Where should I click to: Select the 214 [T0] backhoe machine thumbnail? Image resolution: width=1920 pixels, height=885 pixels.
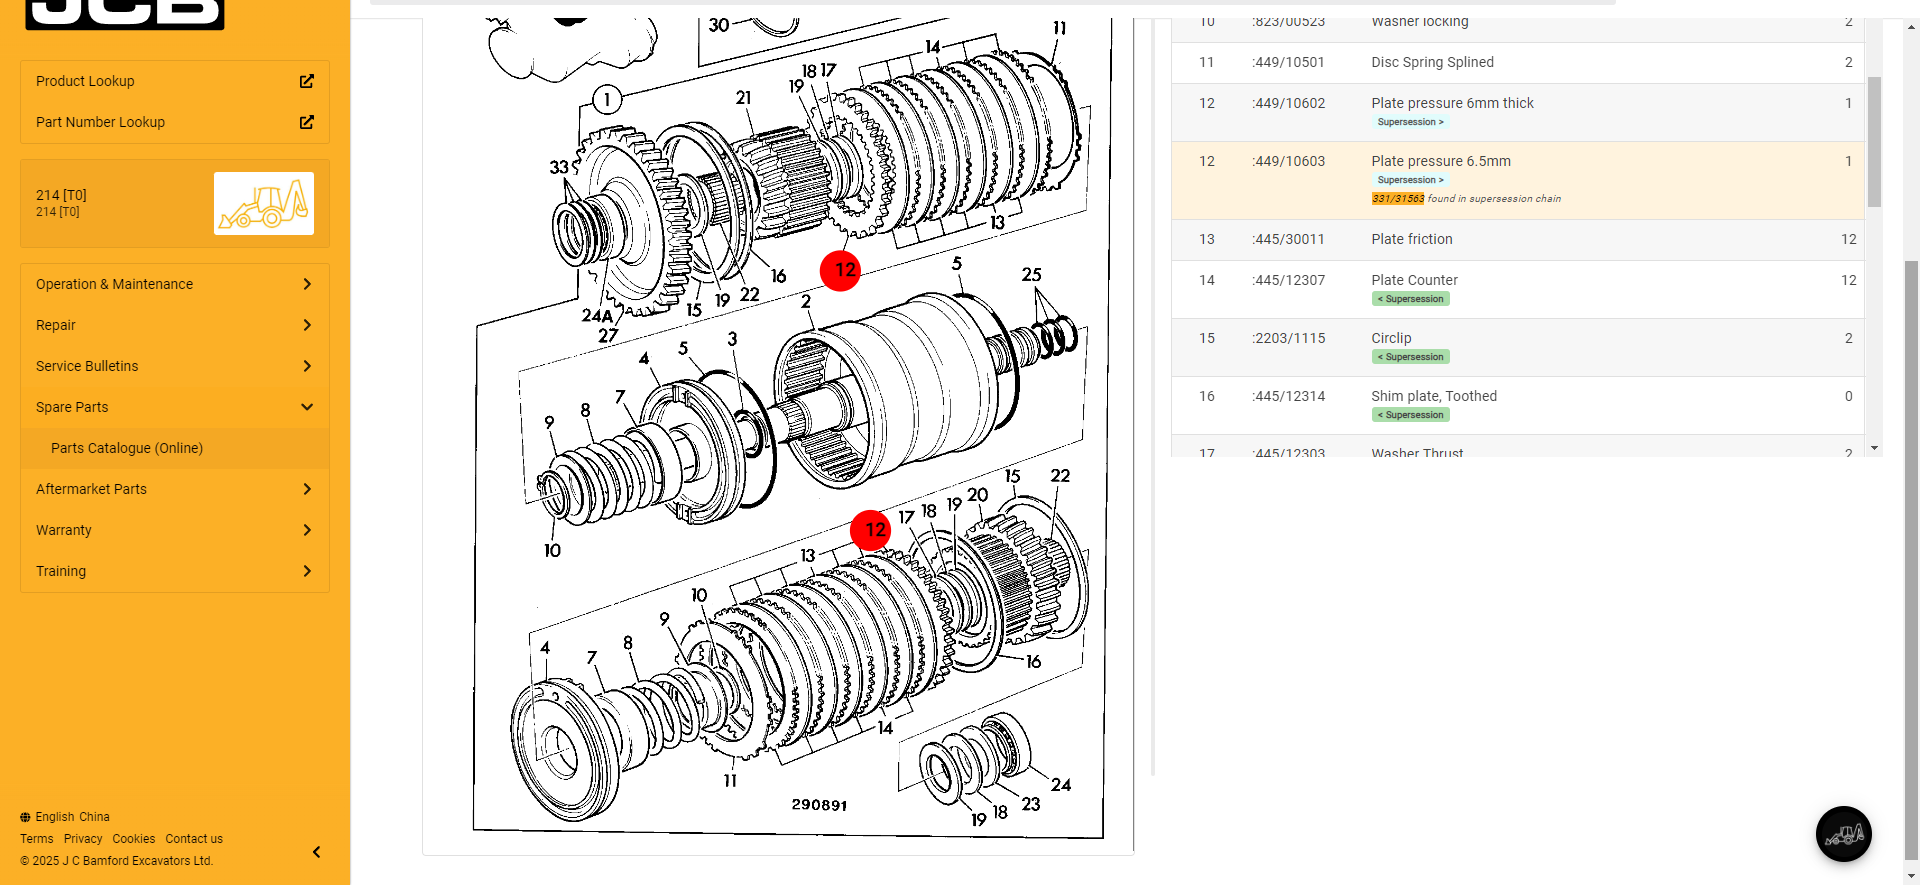(263, 203)
